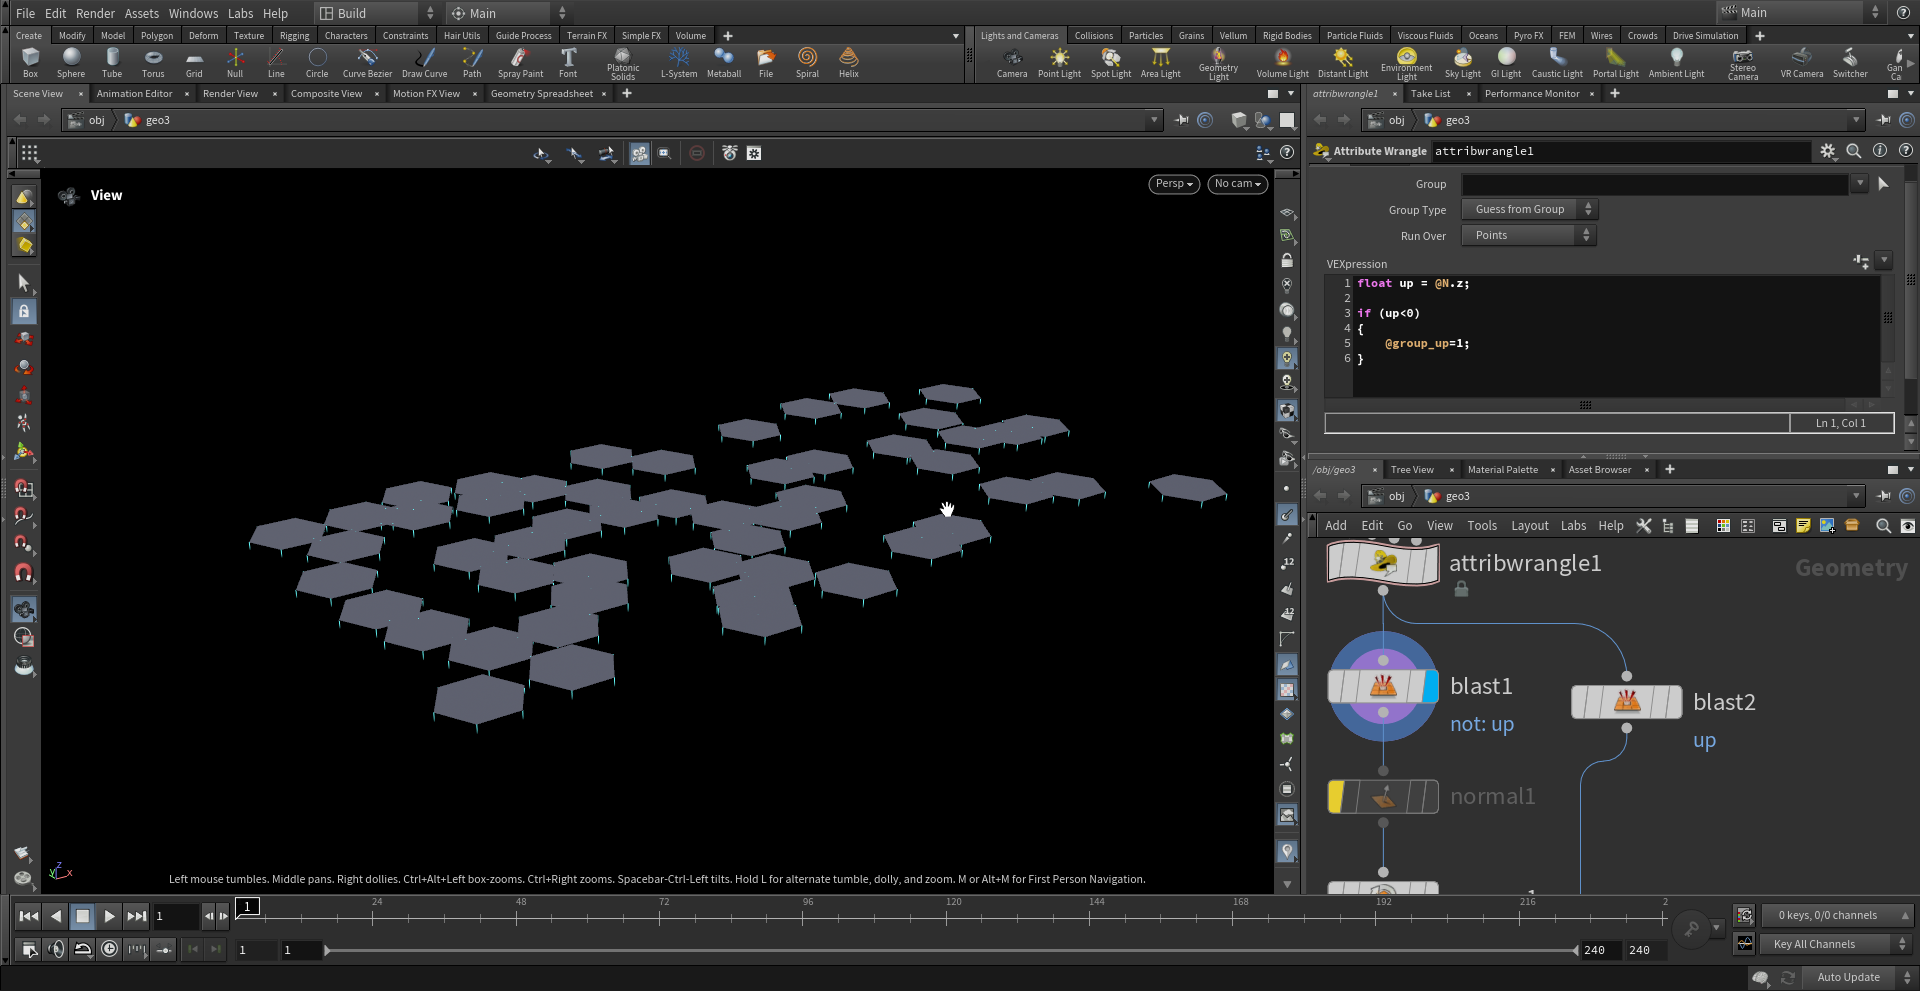Click the blast2 node icon
This screenshot has width=1920, height=991.
[1627, 702]
